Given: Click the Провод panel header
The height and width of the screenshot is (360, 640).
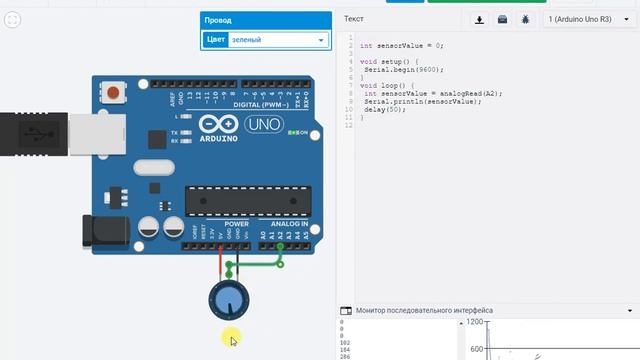Looking at the screenshot, I should point(266,20).
